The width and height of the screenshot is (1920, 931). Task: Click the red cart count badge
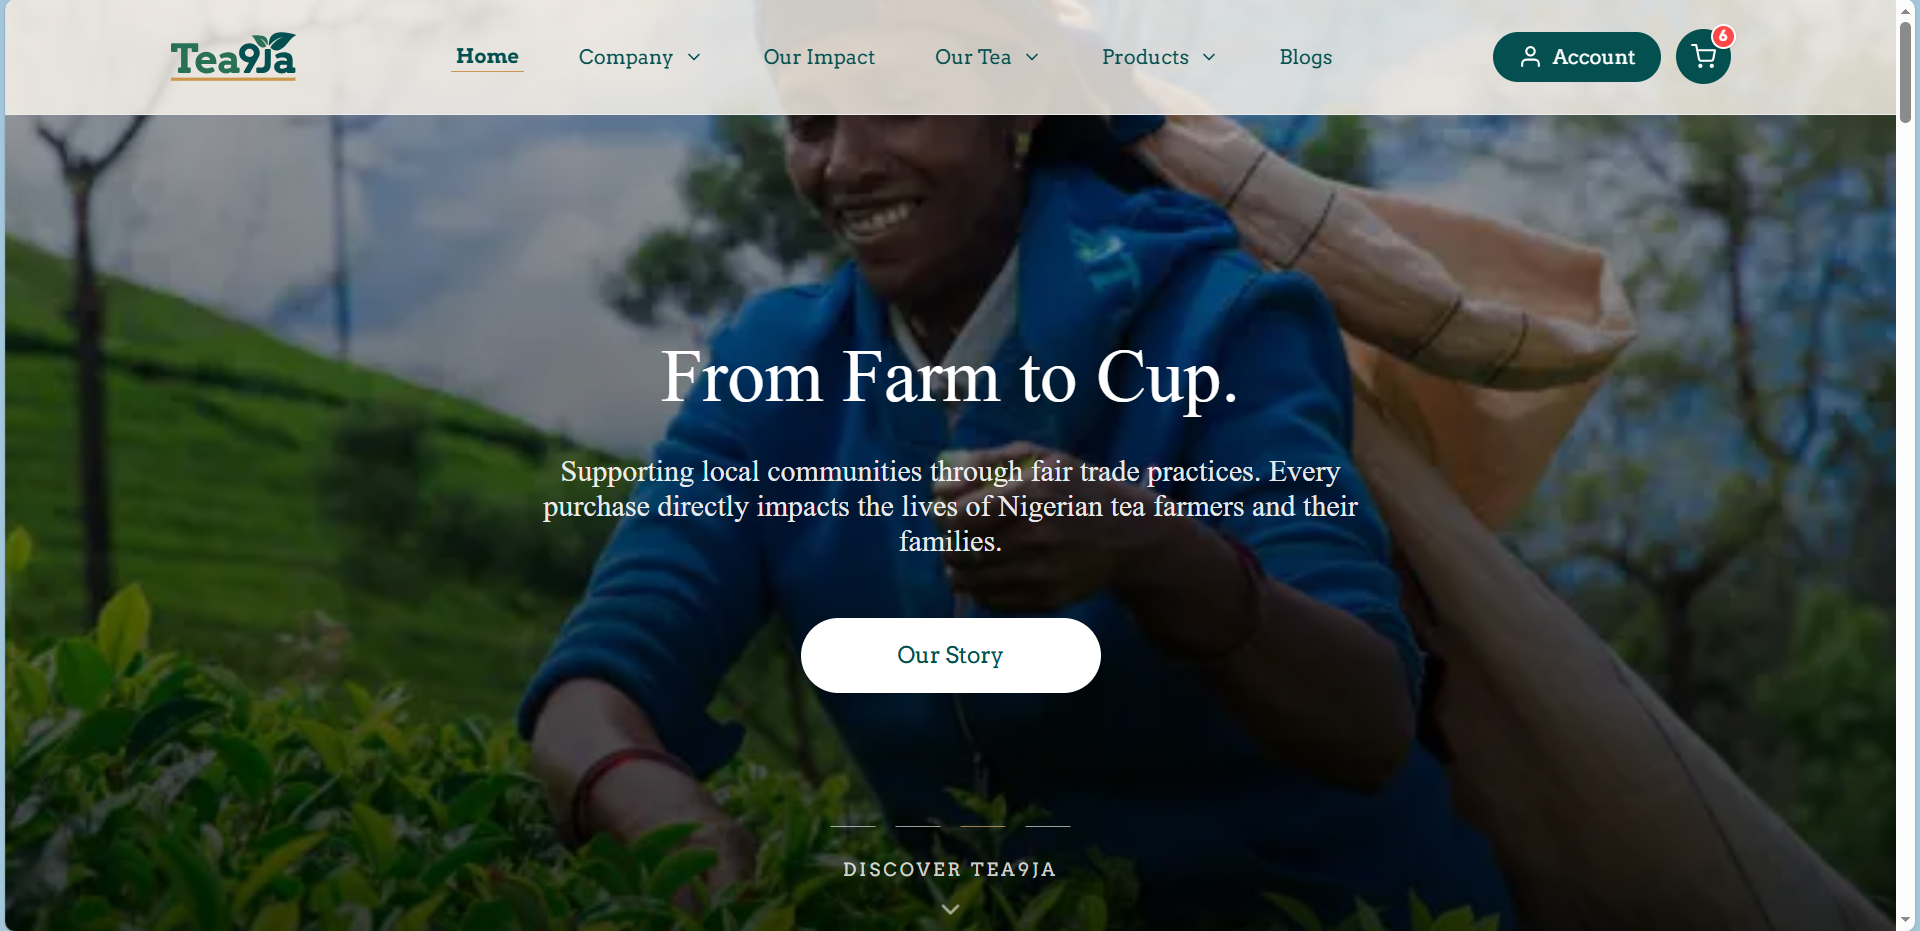click(x=1722, y=36)
